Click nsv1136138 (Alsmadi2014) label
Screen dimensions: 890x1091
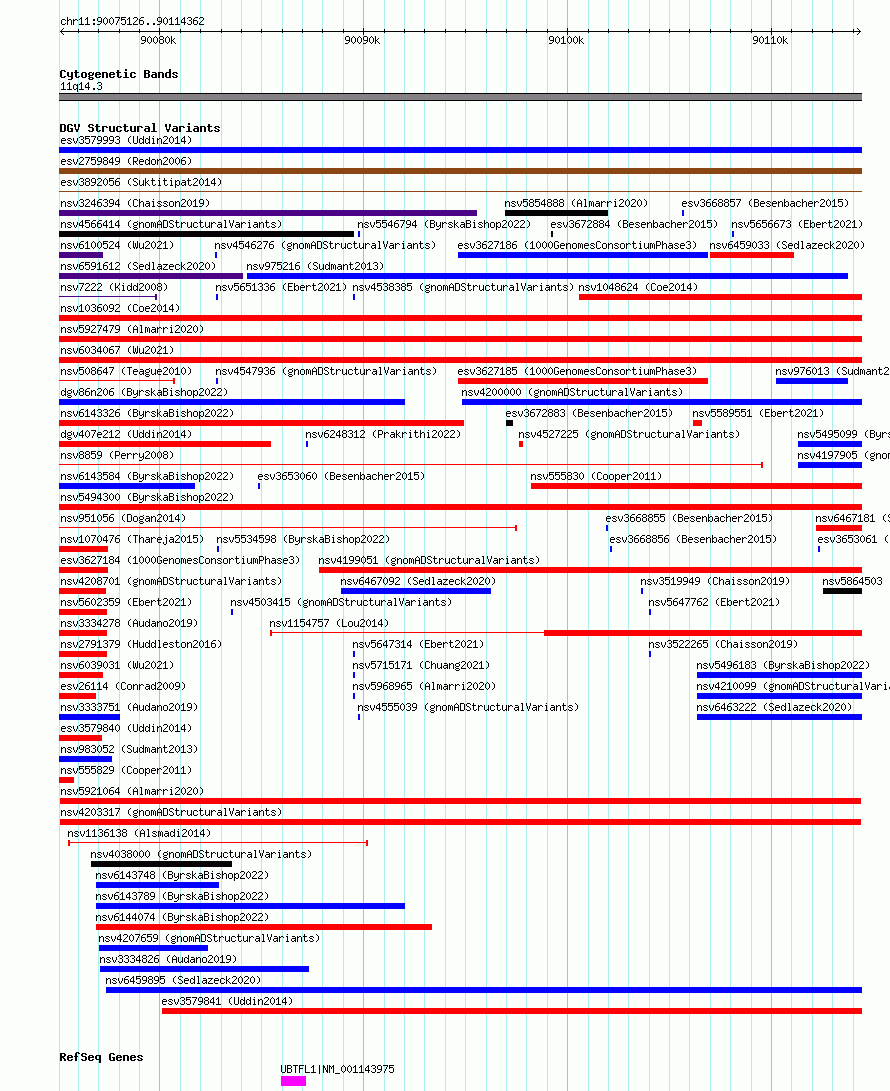(139, 833)
